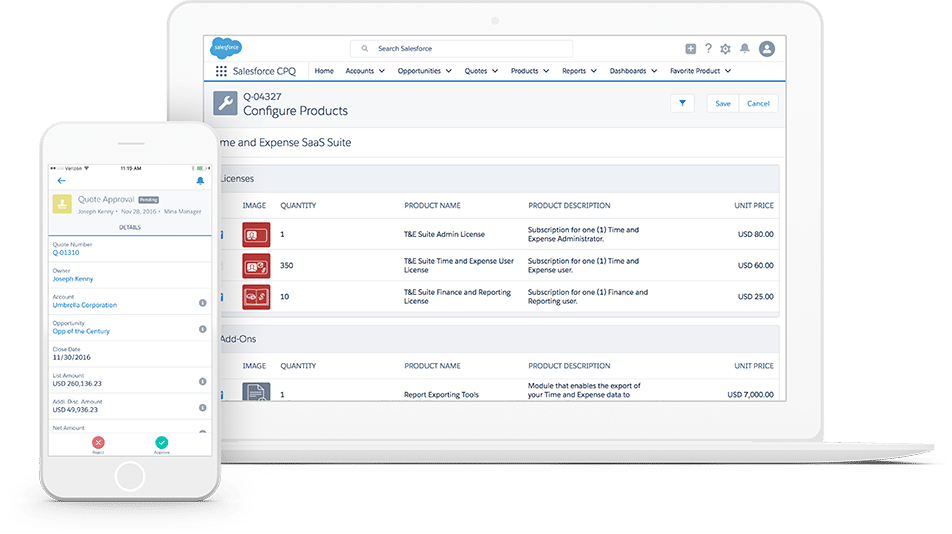The height and width of the screenshot is (534, 952).
Task: Click quantity 1 for T&E Suite Admin License
Action: click(282, 234)
